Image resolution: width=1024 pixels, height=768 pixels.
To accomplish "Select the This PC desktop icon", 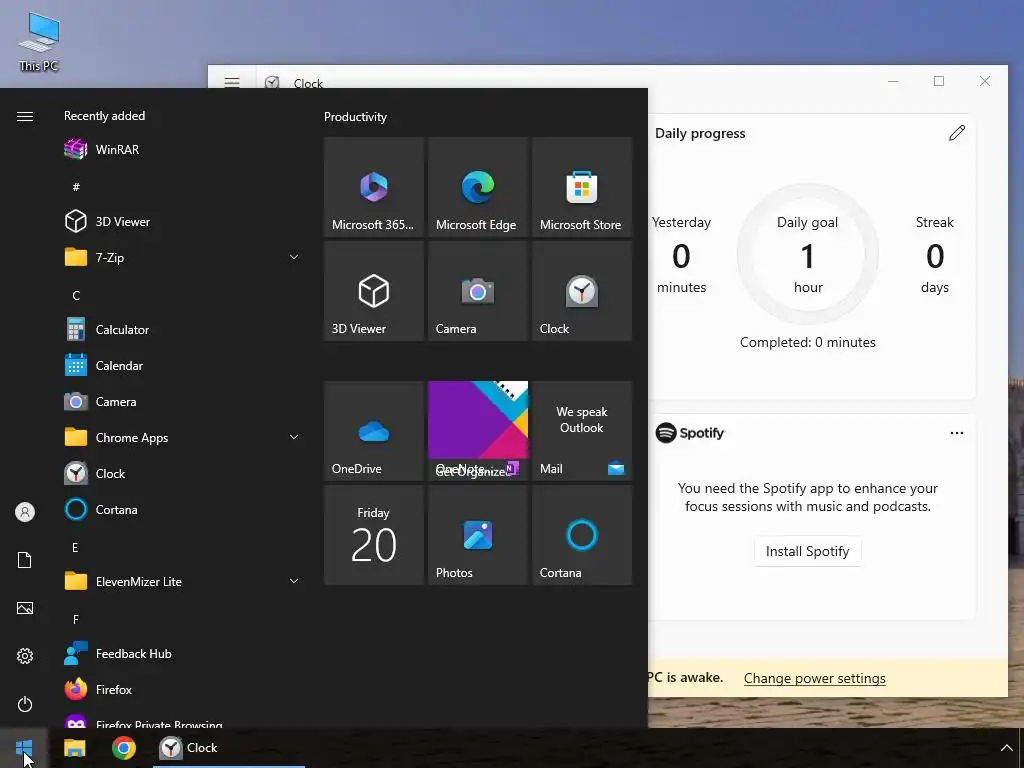I will pyautogui.click(x=39, y=42).
